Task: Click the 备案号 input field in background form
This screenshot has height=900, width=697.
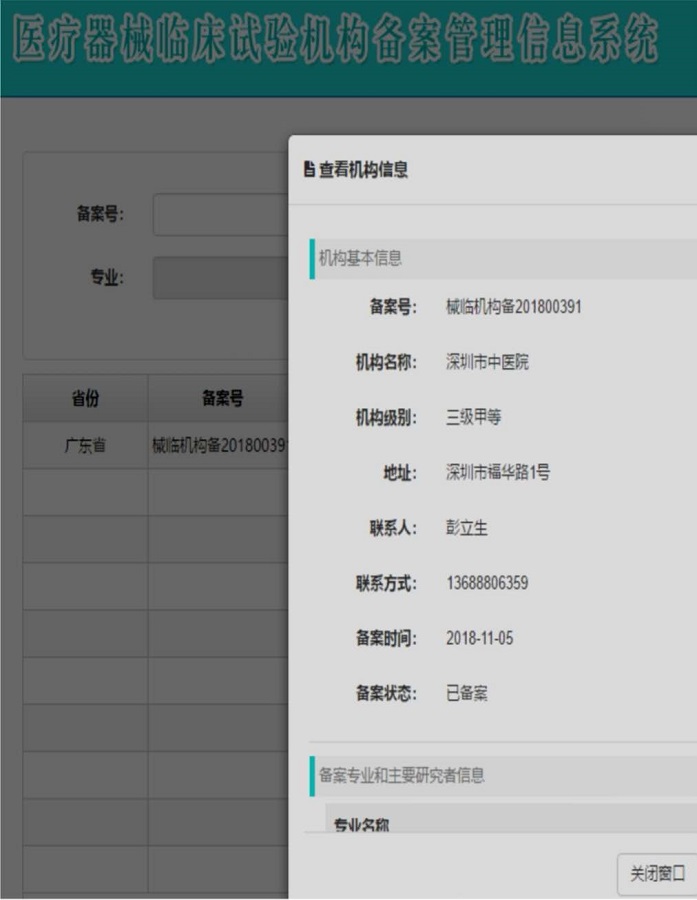Action: pos(221,215)
